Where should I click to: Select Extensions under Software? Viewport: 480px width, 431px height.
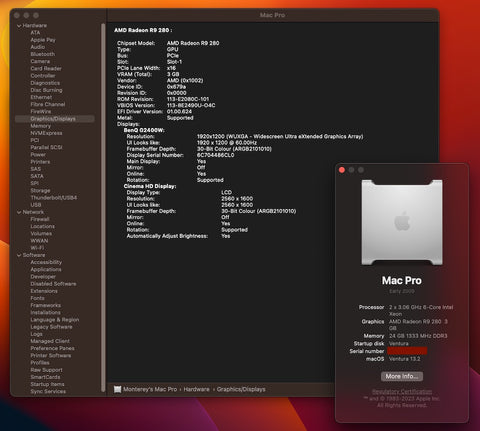(x=44, y=291)
